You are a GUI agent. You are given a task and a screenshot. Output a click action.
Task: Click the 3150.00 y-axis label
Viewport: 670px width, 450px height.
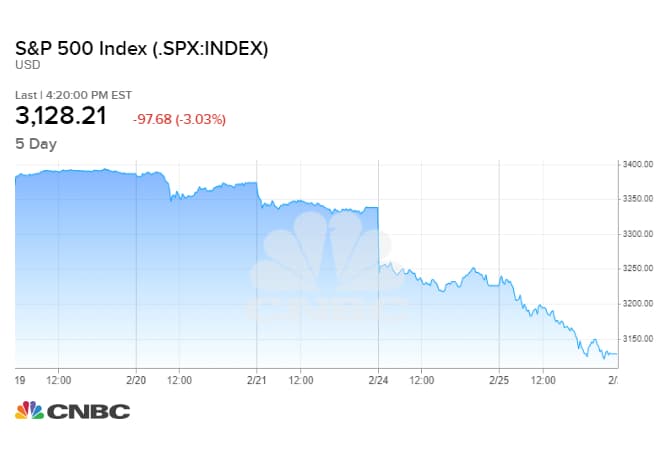coord(637,339)
